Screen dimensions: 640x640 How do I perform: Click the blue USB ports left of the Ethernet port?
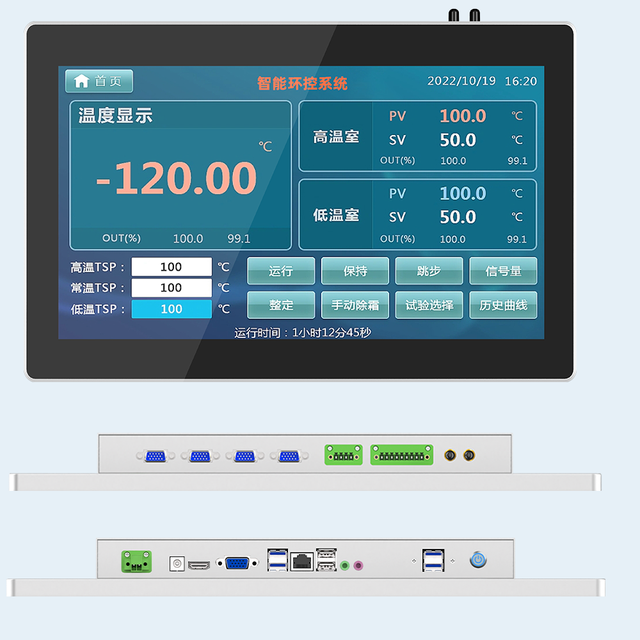click(278, 560)
